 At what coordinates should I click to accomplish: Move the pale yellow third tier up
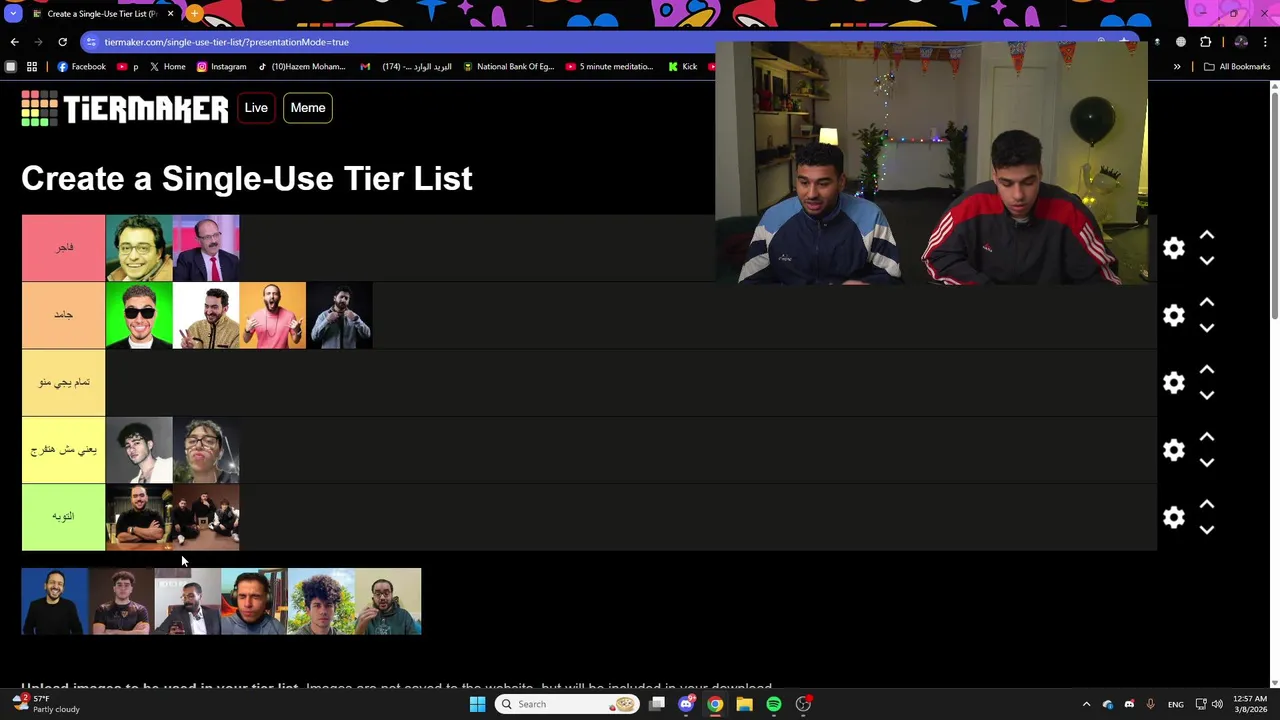(x=1207, y=370)
